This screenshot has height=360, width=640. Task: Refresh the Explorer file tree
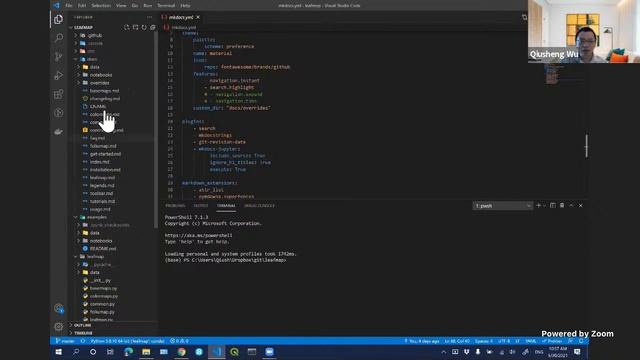[x=144, y=27]
